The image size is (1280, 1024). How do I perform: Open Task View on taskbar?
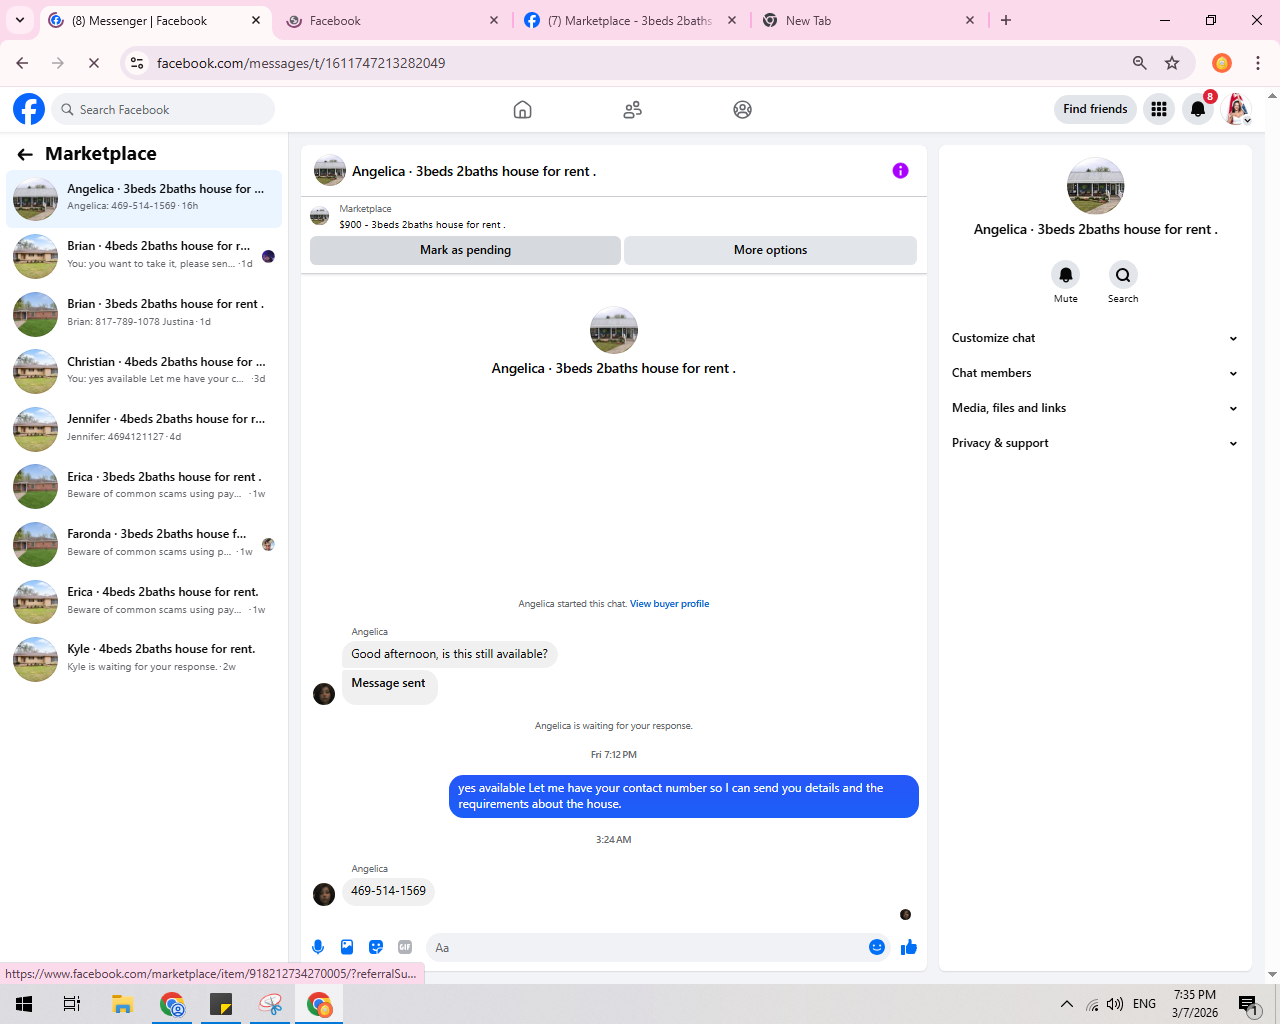[x=72, y=1004]
